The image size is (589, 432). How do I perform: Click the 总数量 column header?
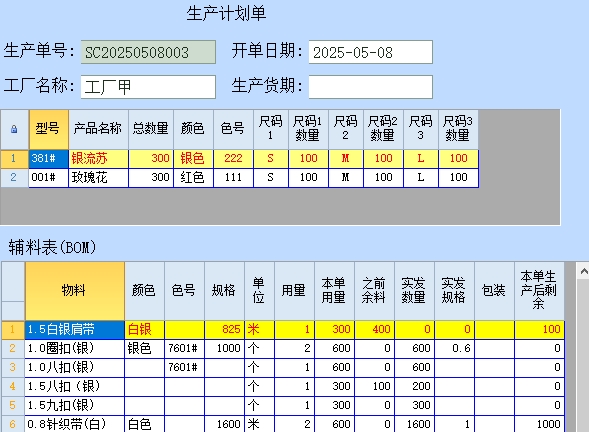point(151,130)
